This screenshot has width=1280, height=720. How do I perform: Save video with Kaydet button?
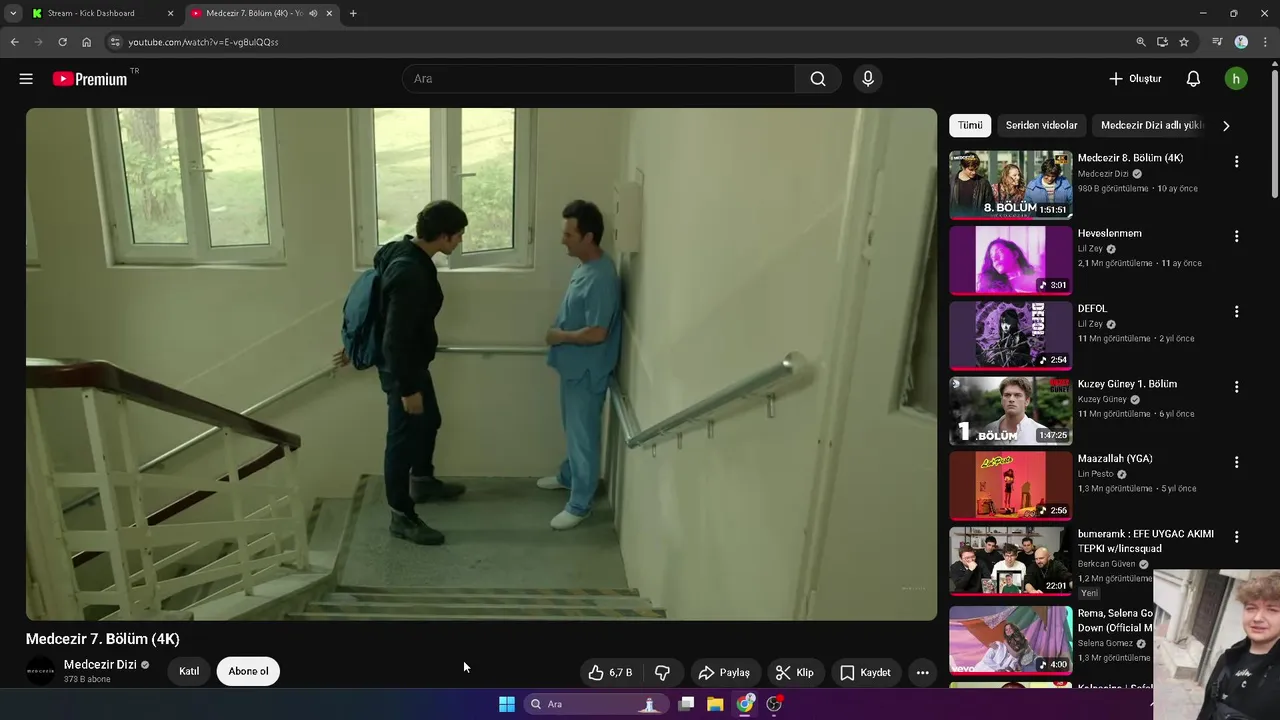point(865,672)
